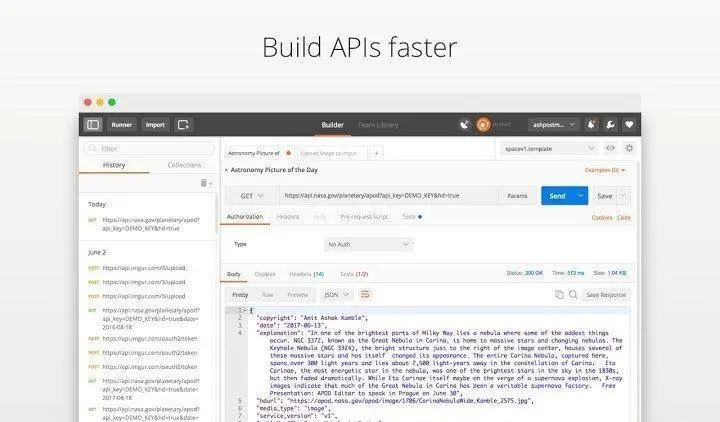Click the "media_type": "image" line
720x422 pixels.
pyautogui.click(x=293, y=408)
